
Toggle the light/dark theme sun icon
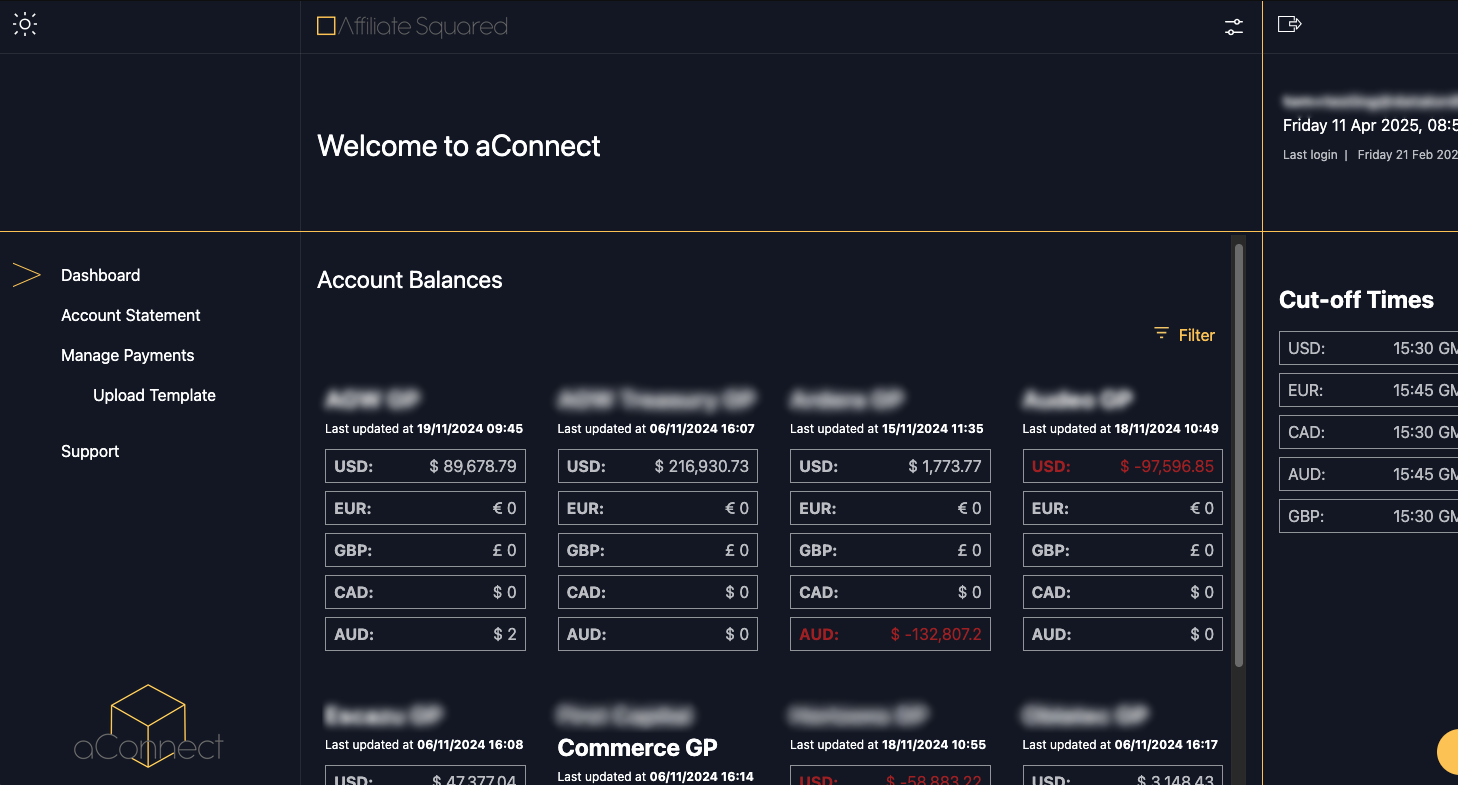(x=25, y=25)
